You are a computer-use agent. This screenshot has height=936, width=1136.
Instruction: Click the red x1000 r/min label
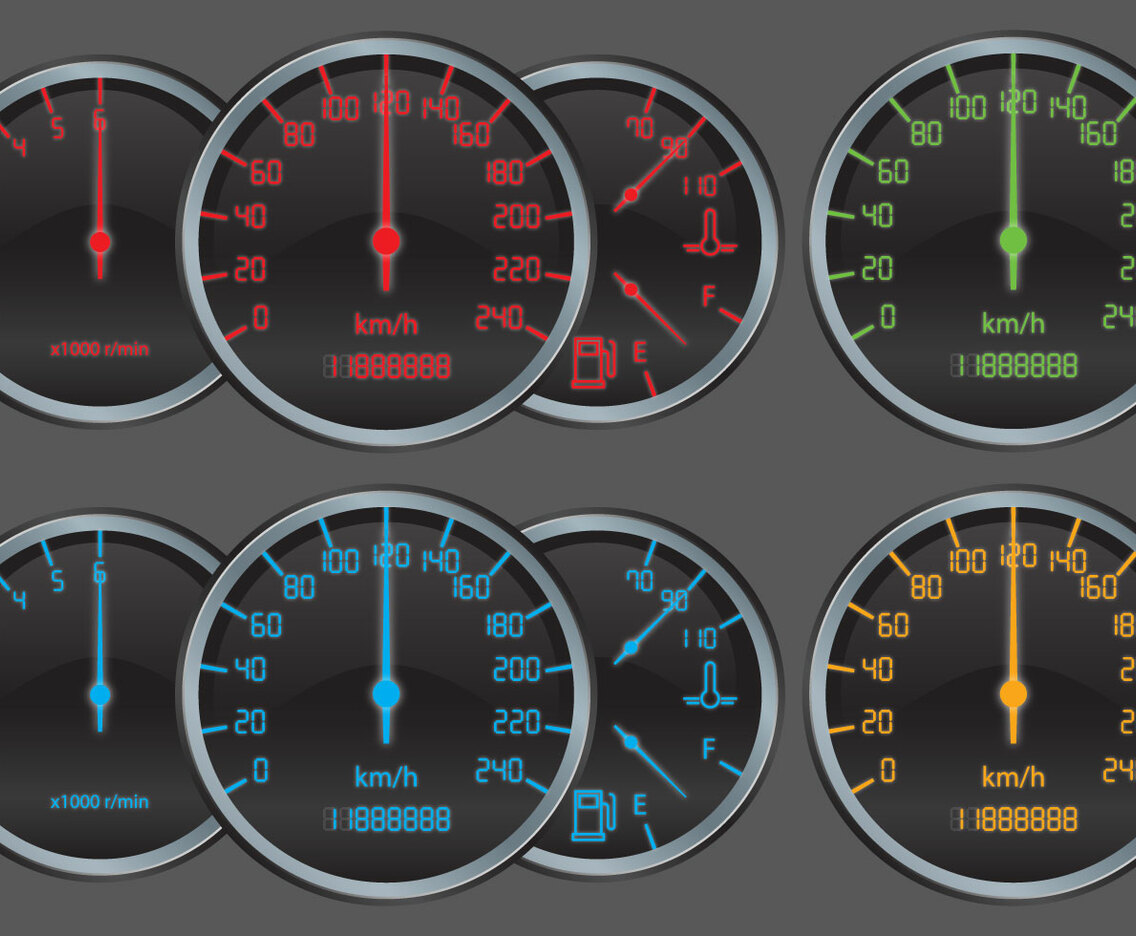coord(100,350)
